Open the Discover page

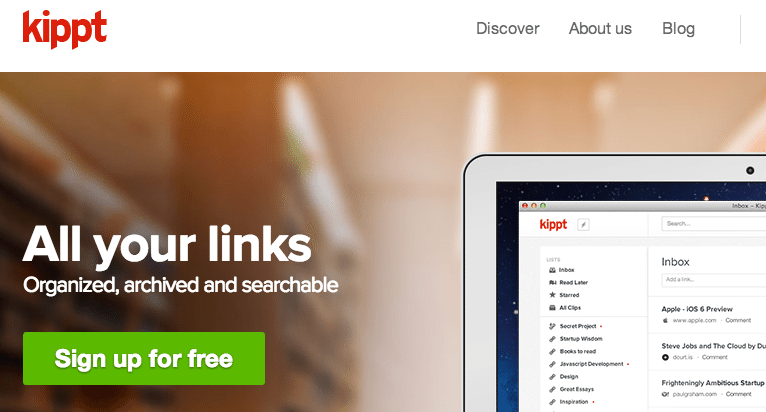[508, 28]
